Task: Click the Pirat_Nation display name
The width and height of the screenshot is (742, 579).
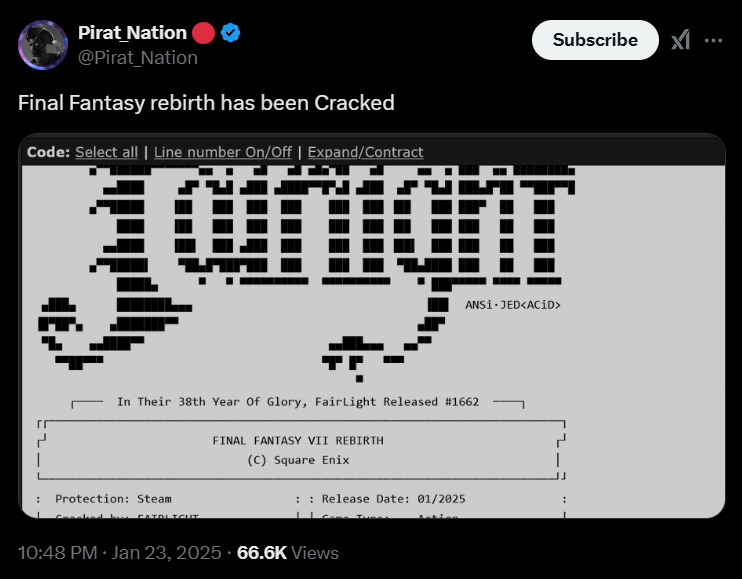Action: pos(132,33)
